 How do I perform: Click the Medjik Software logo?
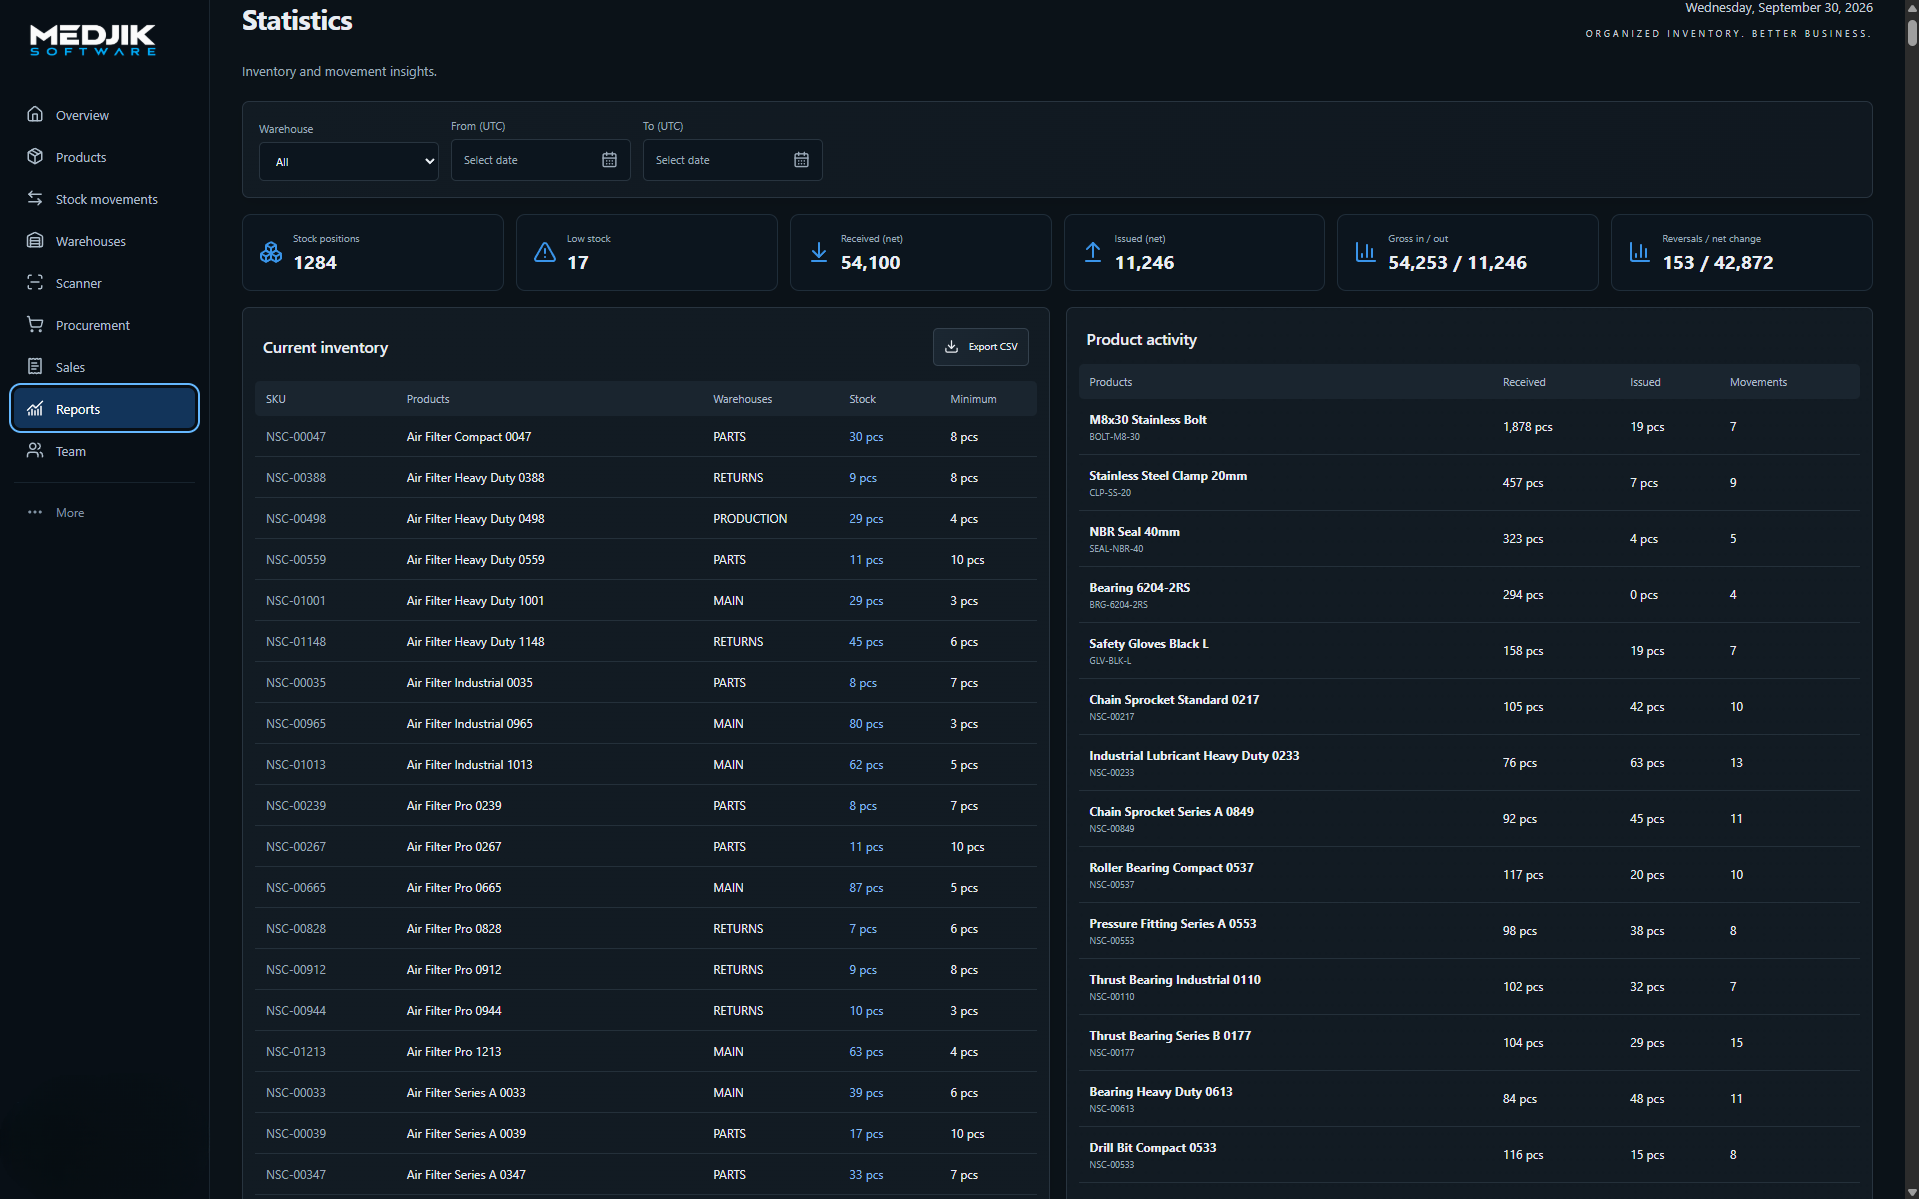(93, 40)
